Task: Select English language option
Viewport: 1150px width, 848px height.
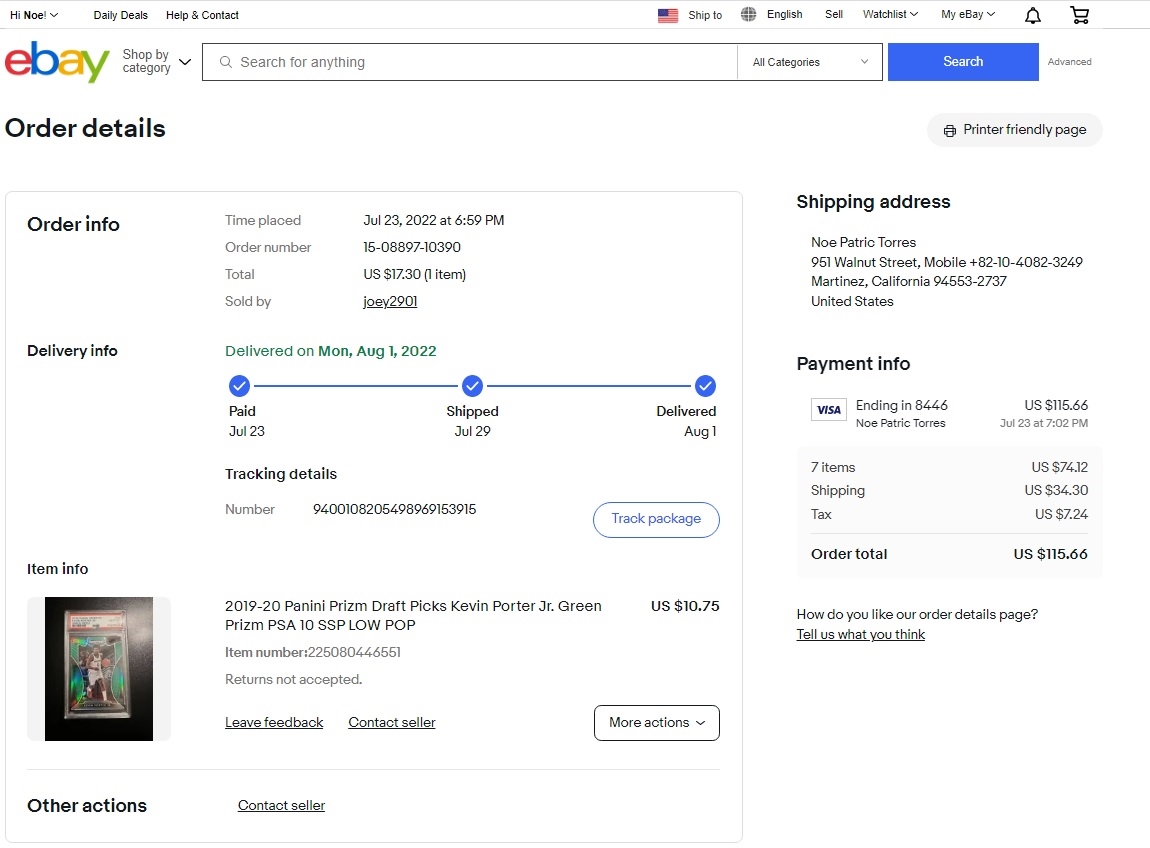Action: (784, 15)
